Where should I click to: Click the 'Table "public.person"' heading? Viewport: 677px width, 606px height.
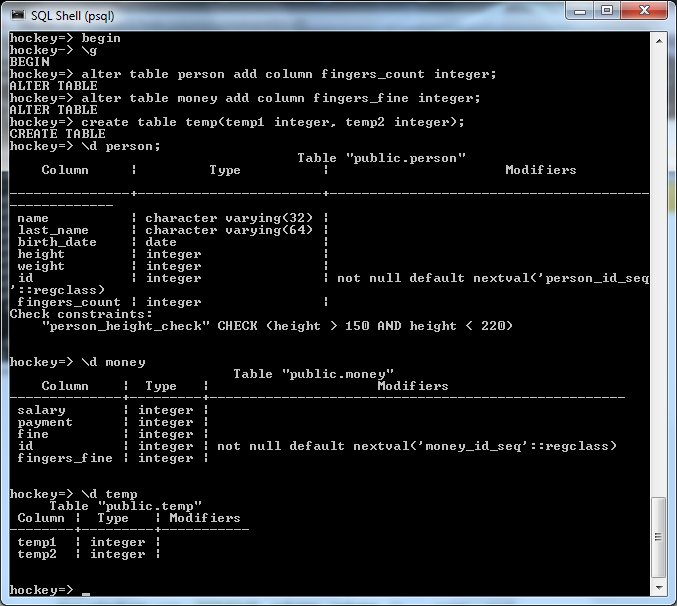382,158
